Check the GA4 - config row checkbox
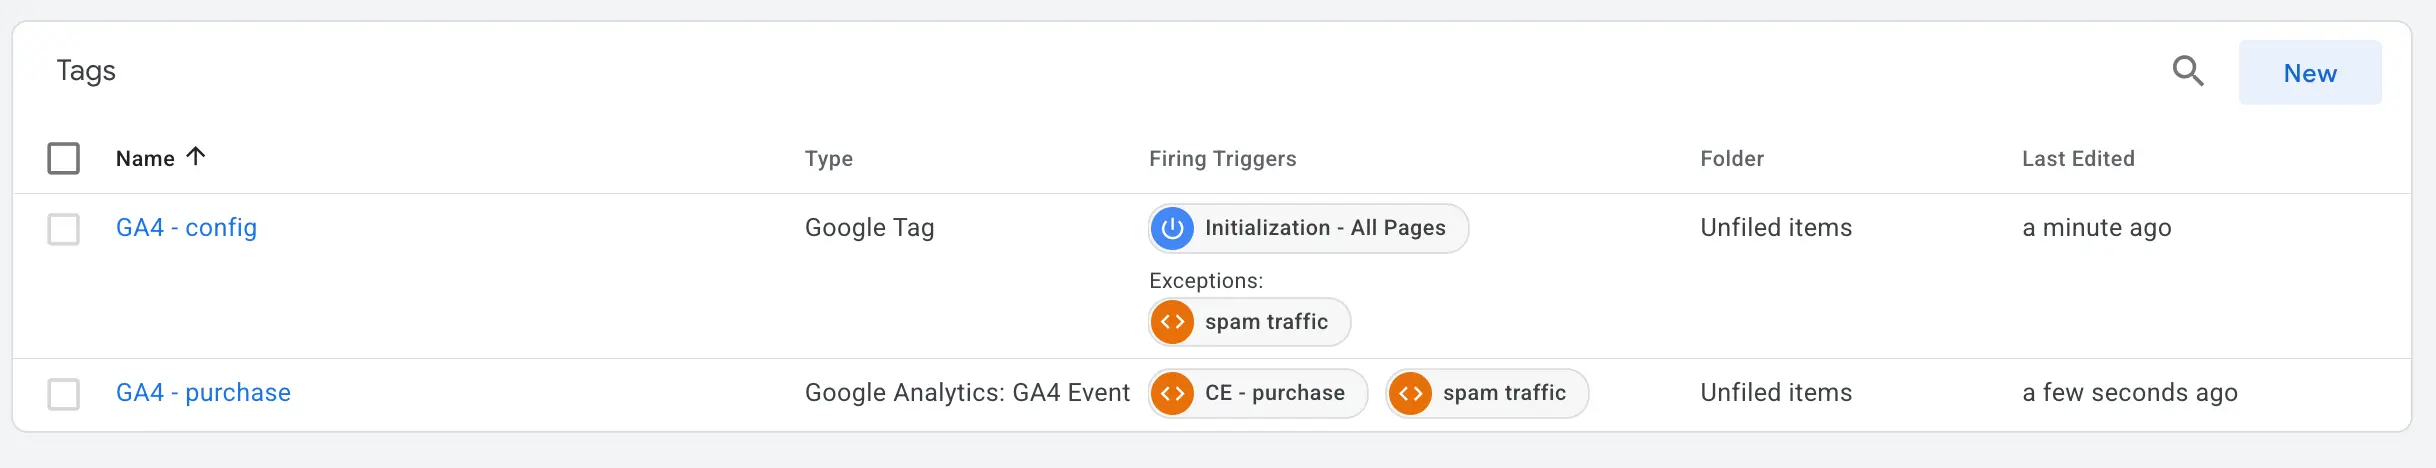 [64, 229]
